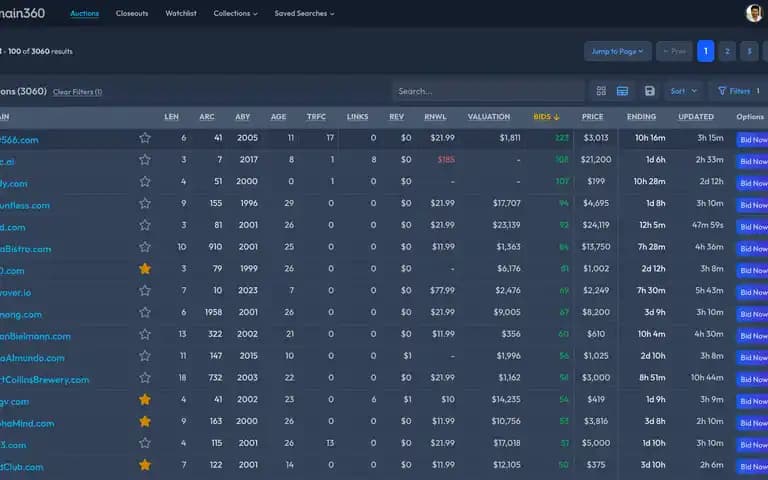Switch to grid view layout

point(601,91)
